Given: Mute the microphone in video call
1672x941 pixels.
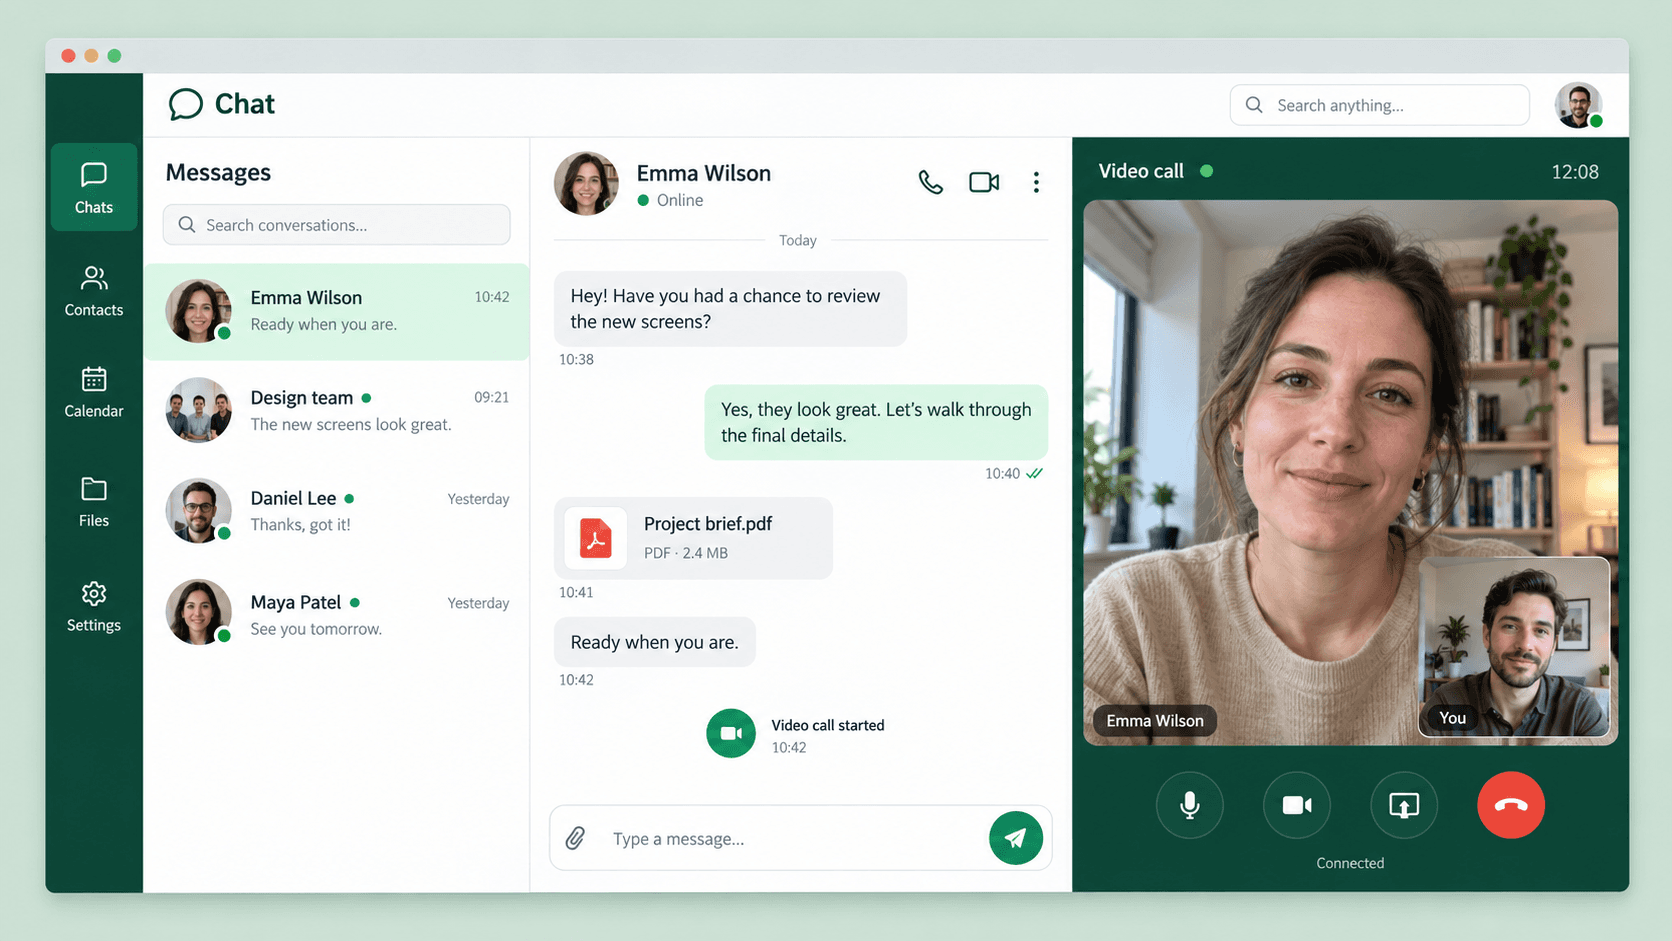Looking at the screenshot, I should click(1190, 805).
